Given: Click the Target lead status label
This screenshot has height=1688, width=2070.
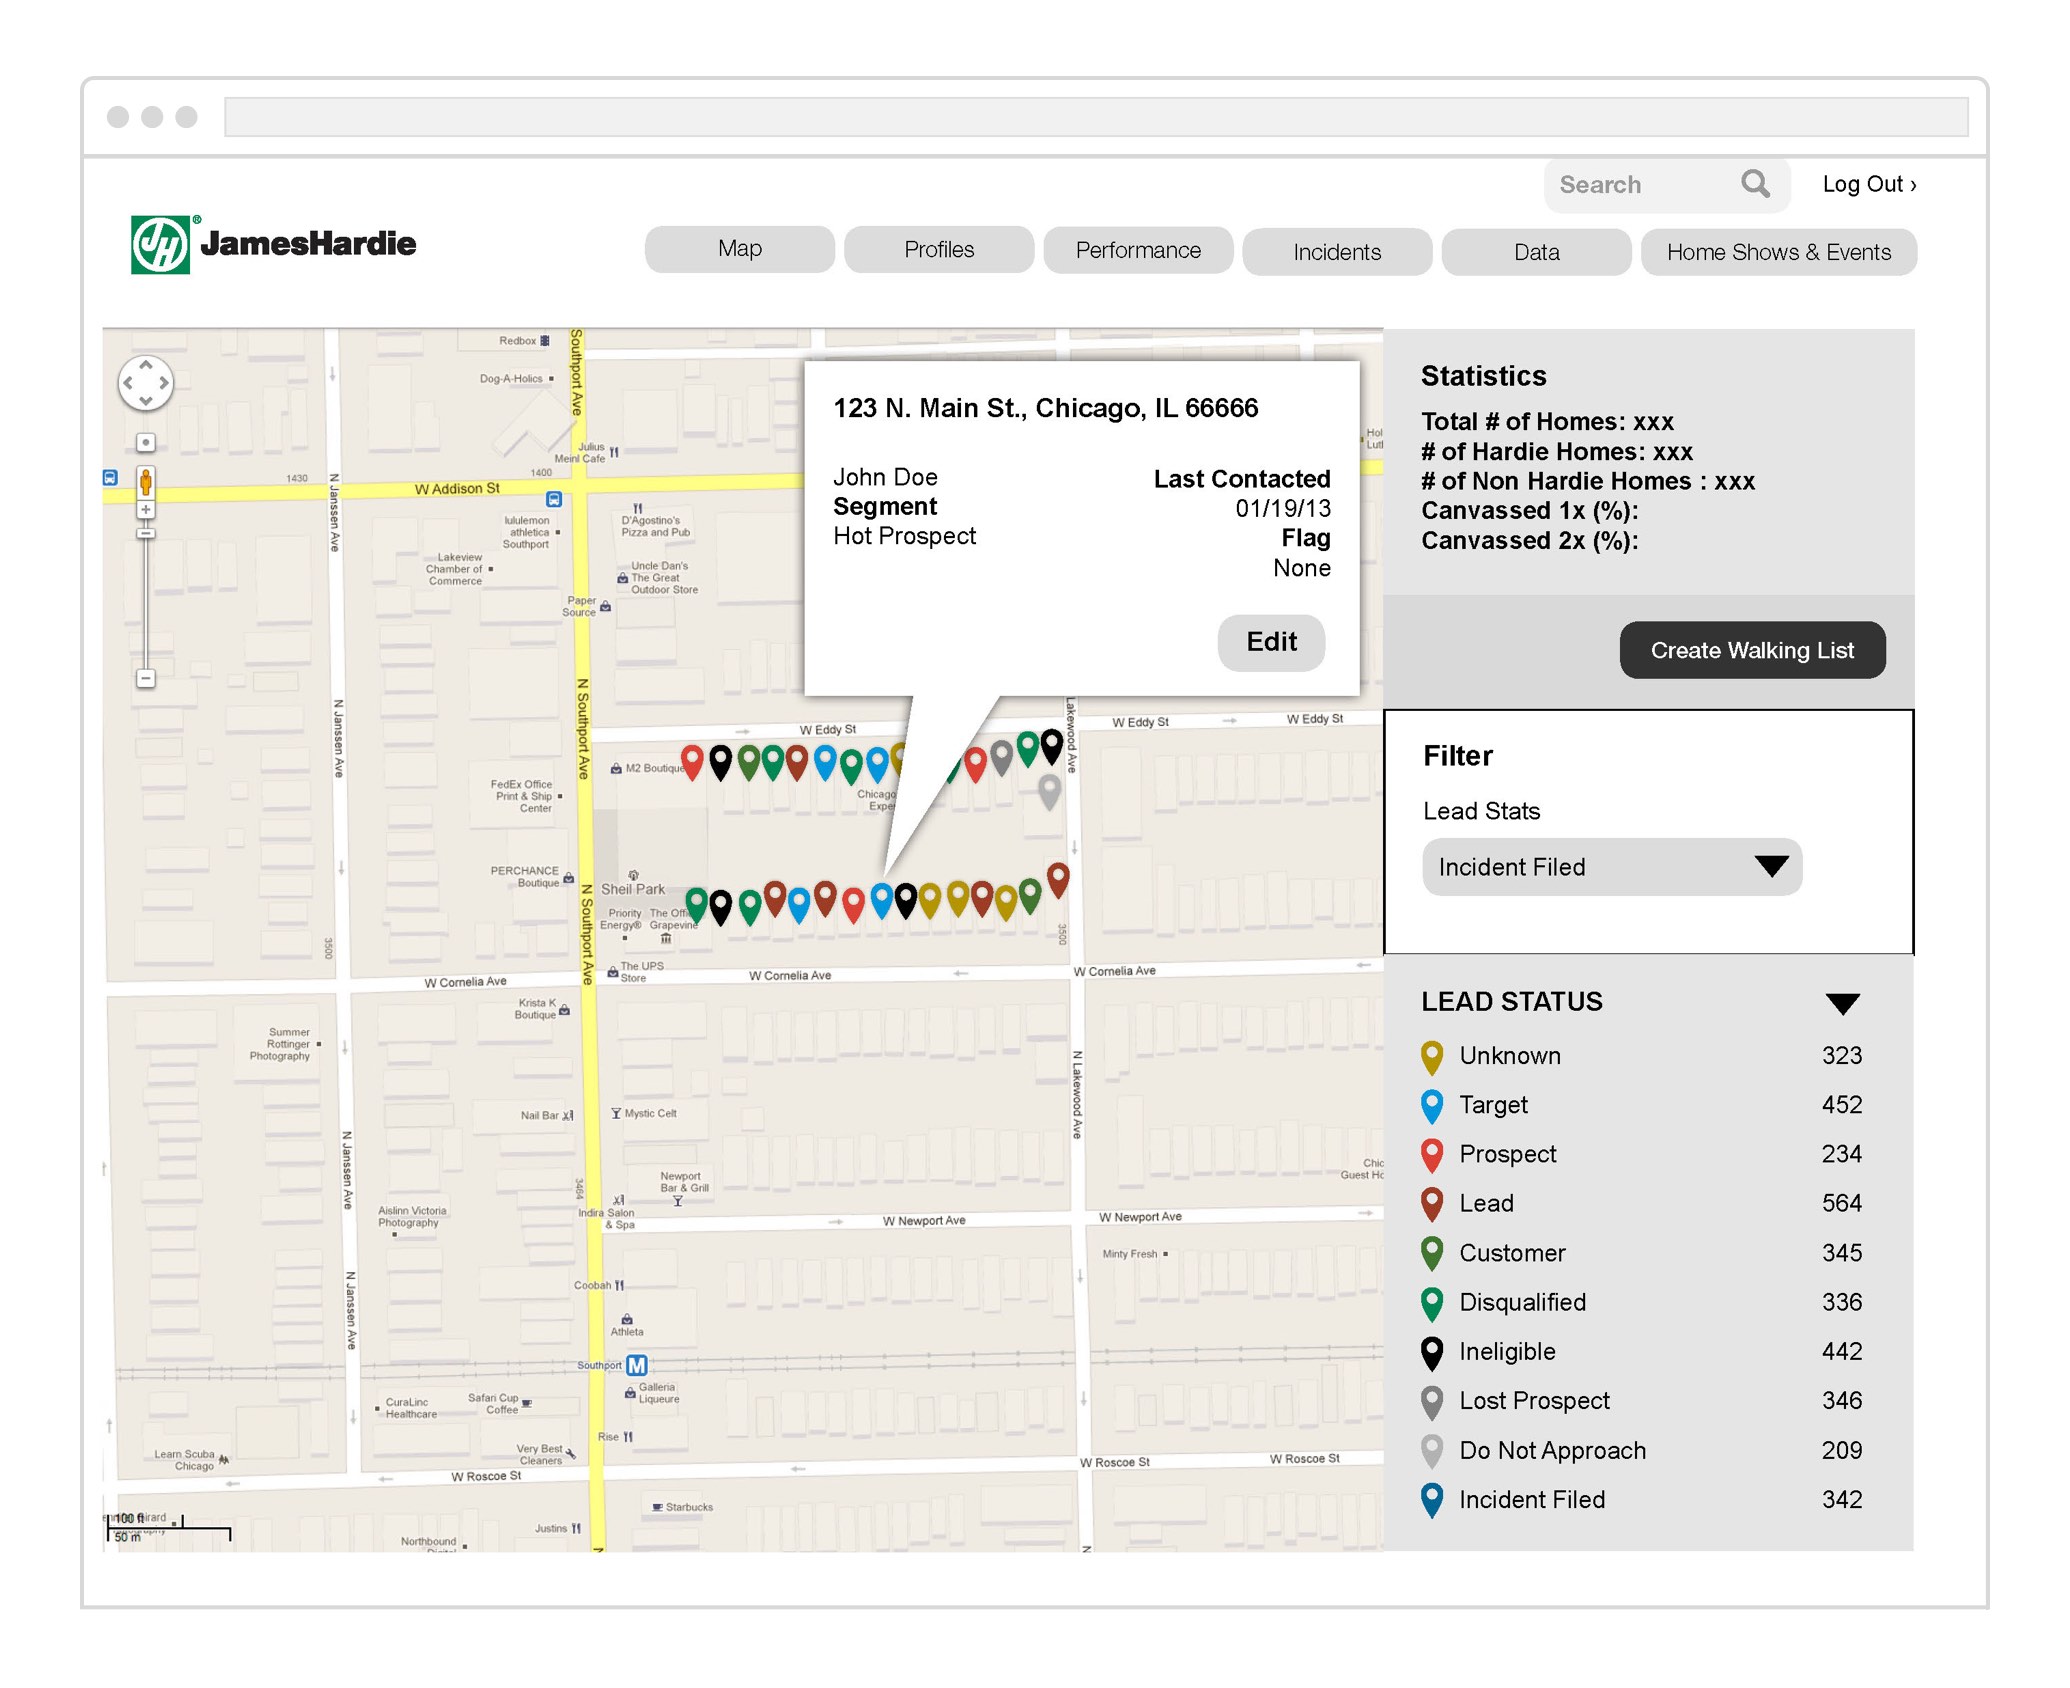Looking at the screenshot, I should point(1493,1105).
